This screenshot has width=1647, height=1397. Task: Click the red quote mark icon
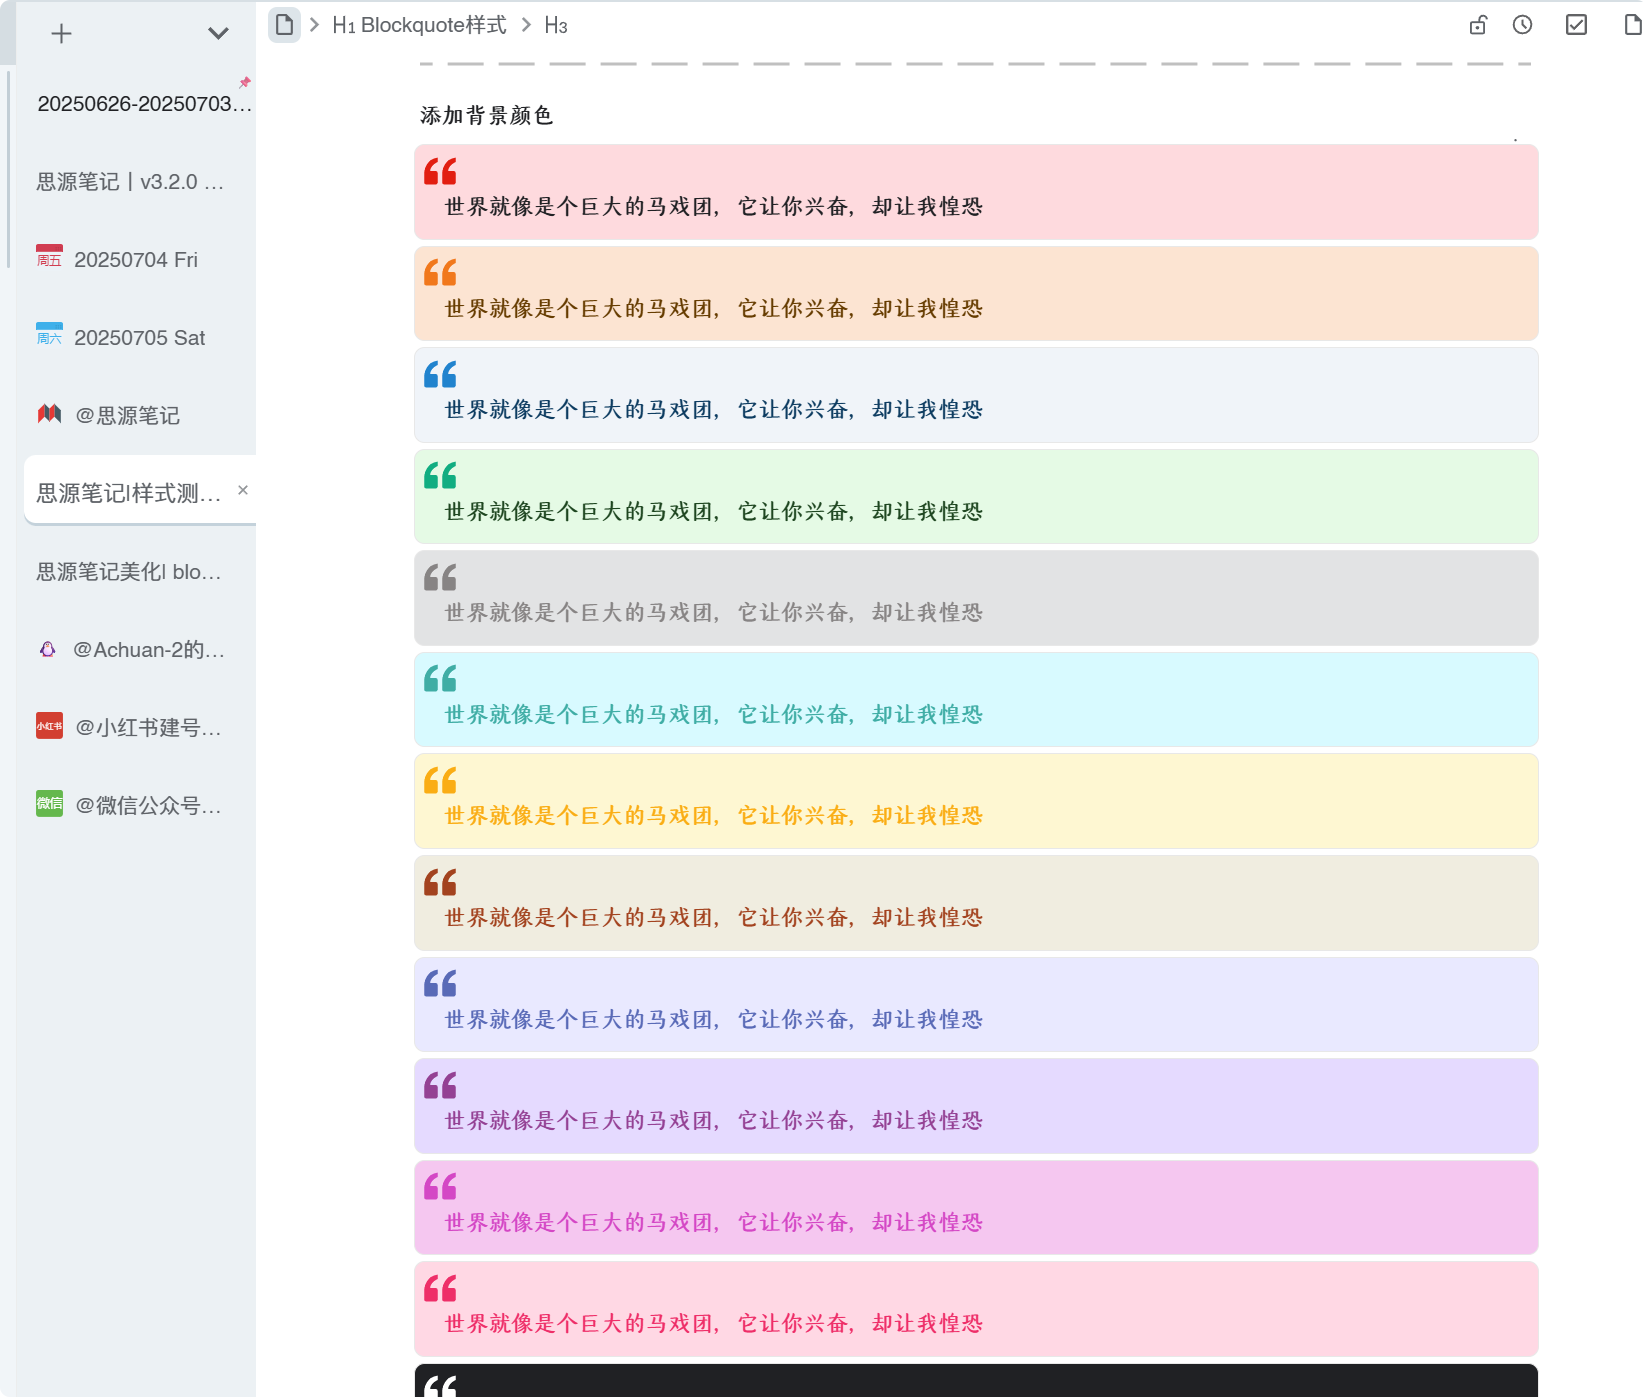(x=440, y=172)
